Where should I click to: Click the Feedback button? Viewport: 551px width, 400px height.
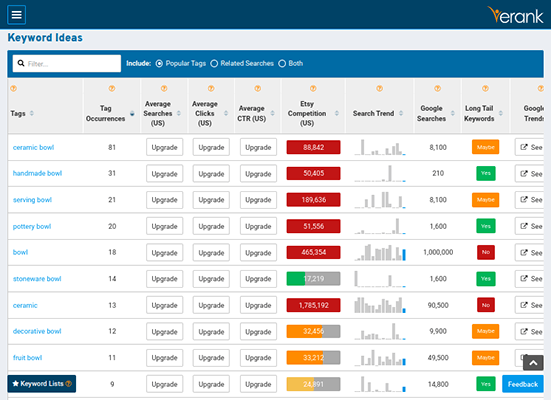(523, 384)
